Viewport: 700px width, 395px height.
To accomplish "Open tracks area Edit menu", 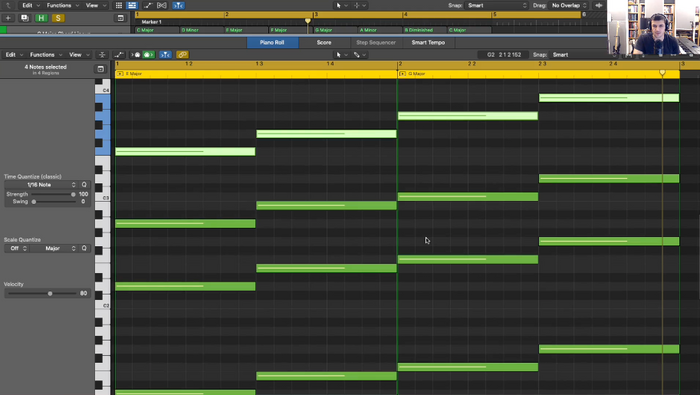I will 30,5.
